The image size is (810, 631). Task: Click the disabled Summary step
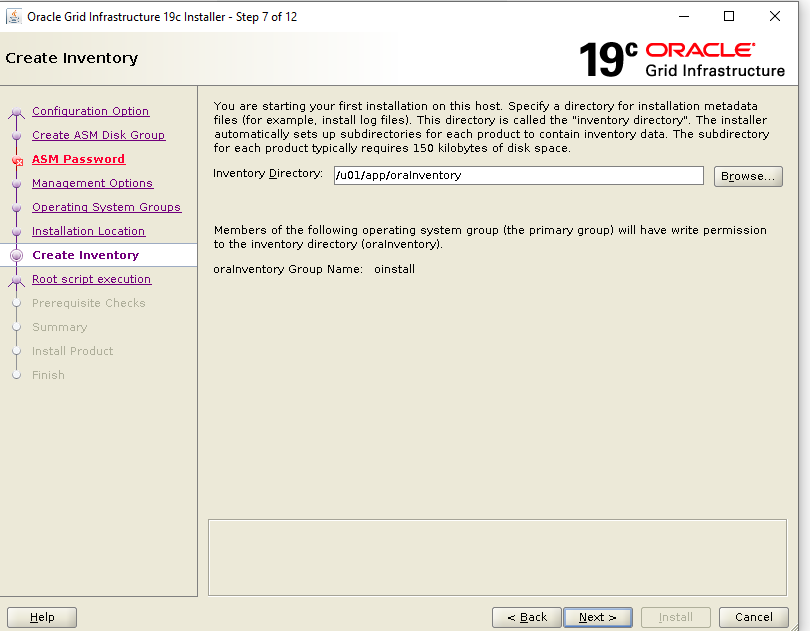[x=60, y=327]
